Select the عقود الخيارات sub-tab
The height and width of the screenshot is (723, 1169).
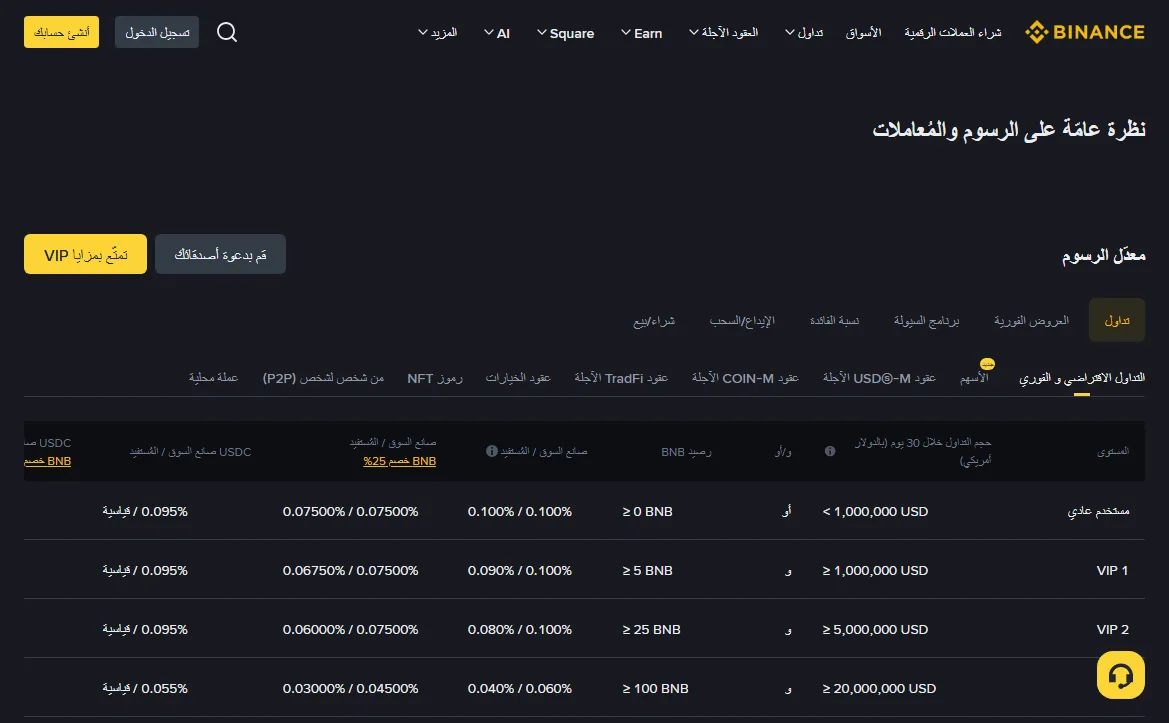518,378
